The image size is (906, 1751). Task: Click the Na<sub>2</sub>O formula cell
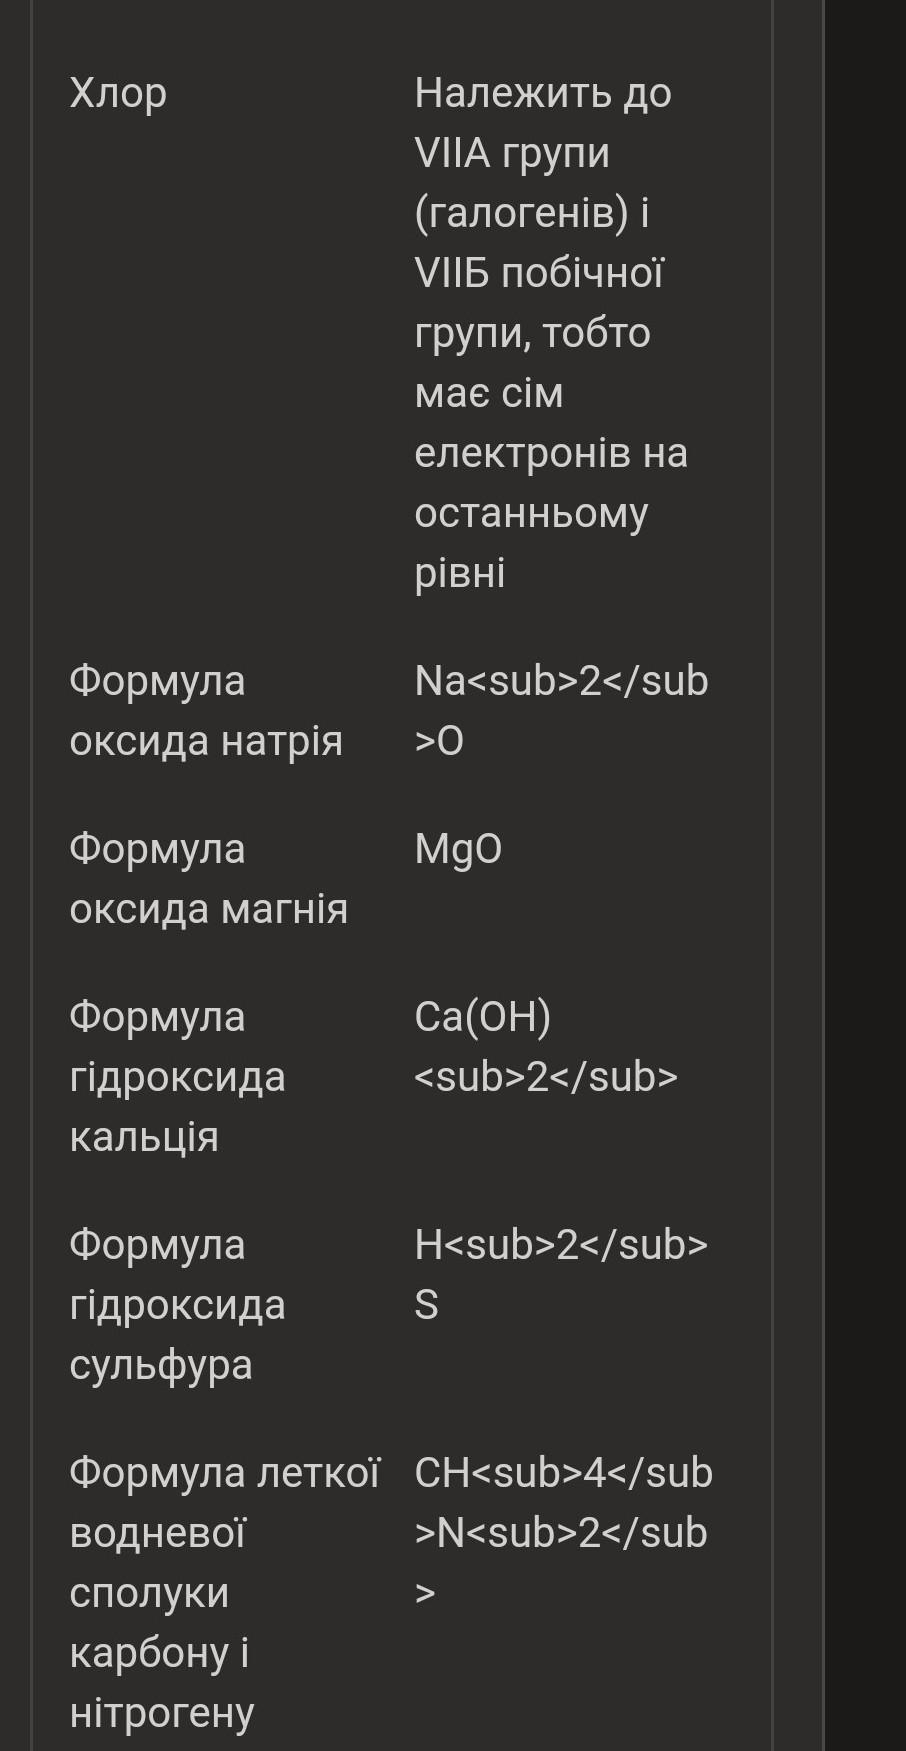pos(561,711)
